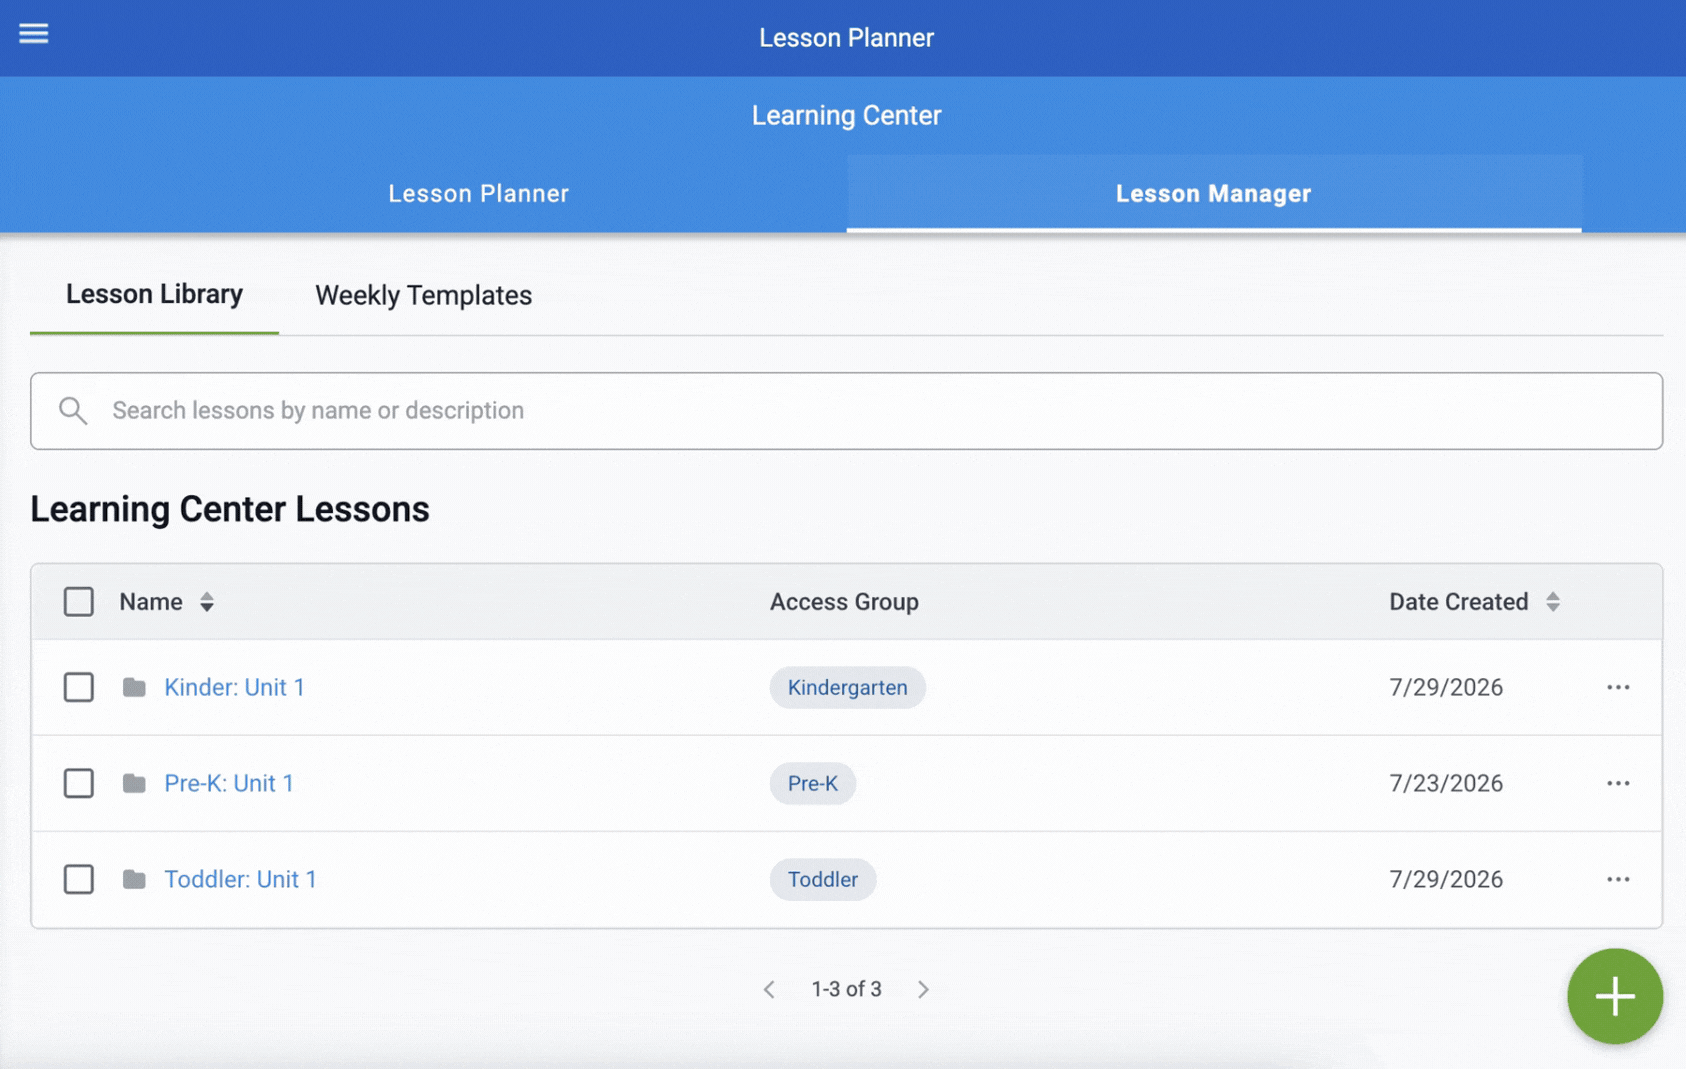Check the Pre-K: Unit 1 row checkbox
This screenshot has width=1686, height=1069.
tap(79, 783)
